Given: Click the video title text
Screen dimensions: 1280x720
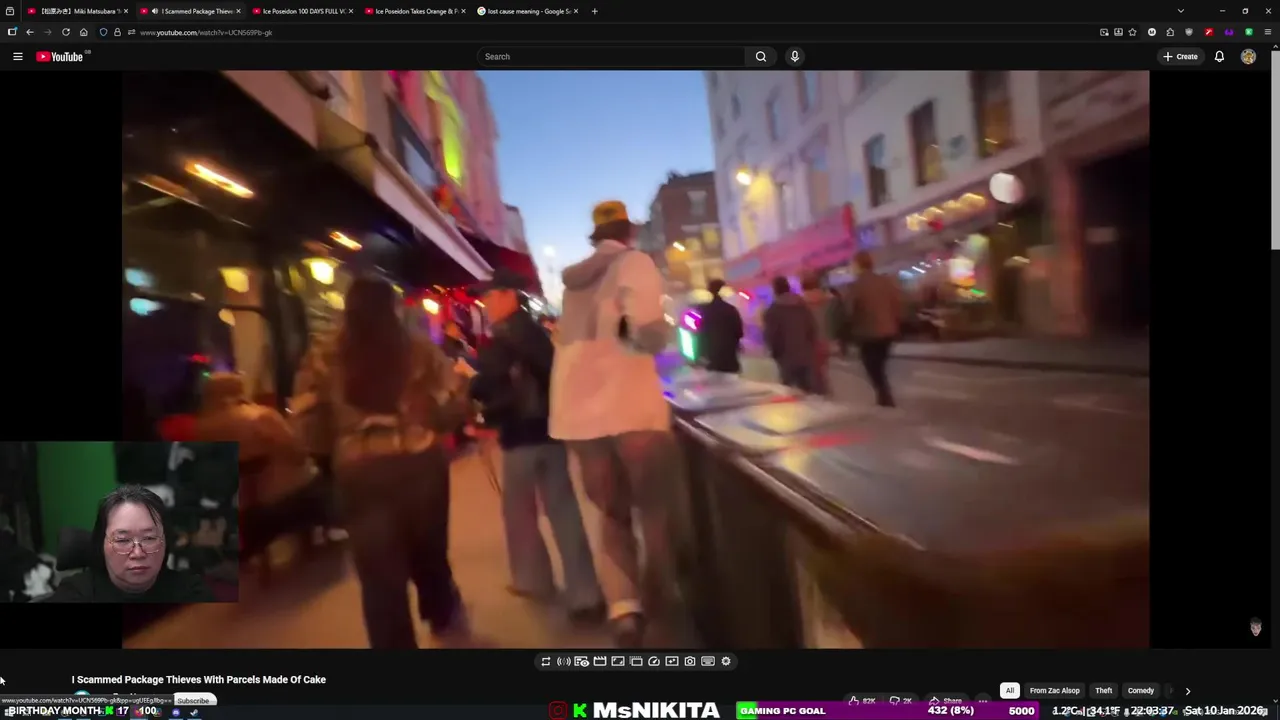Looking at the screenshot, I should 198,680.
